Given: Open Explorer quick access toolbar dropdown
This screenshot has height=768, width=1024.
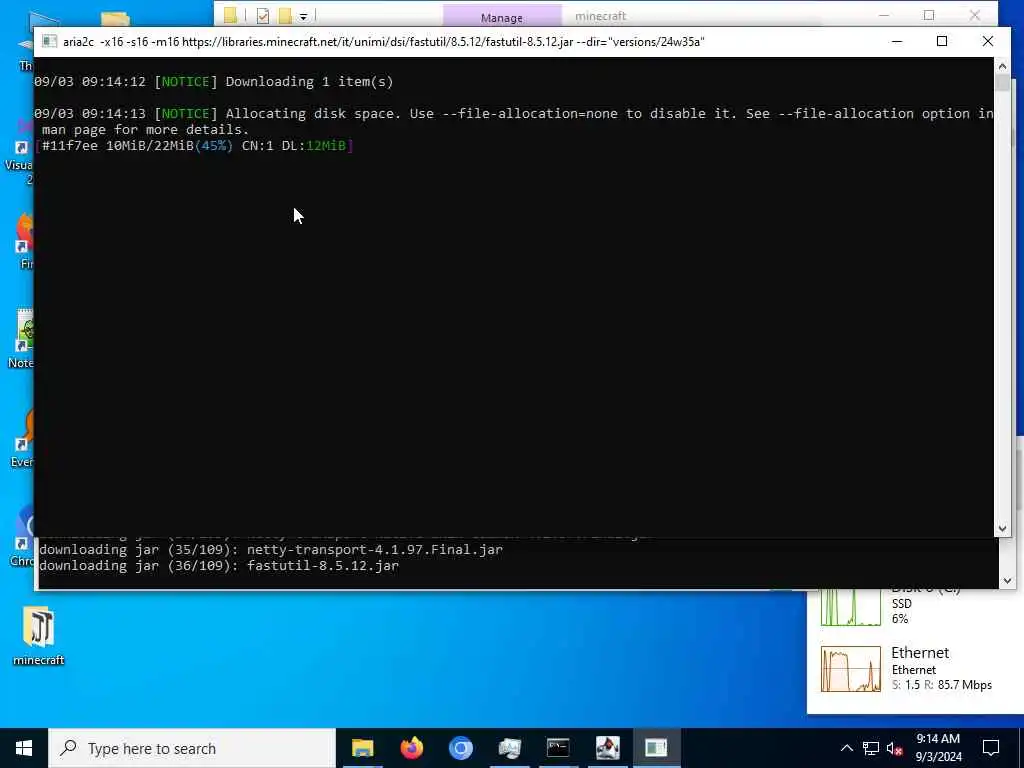Looking at the screenshot, I should coord(304,16).
